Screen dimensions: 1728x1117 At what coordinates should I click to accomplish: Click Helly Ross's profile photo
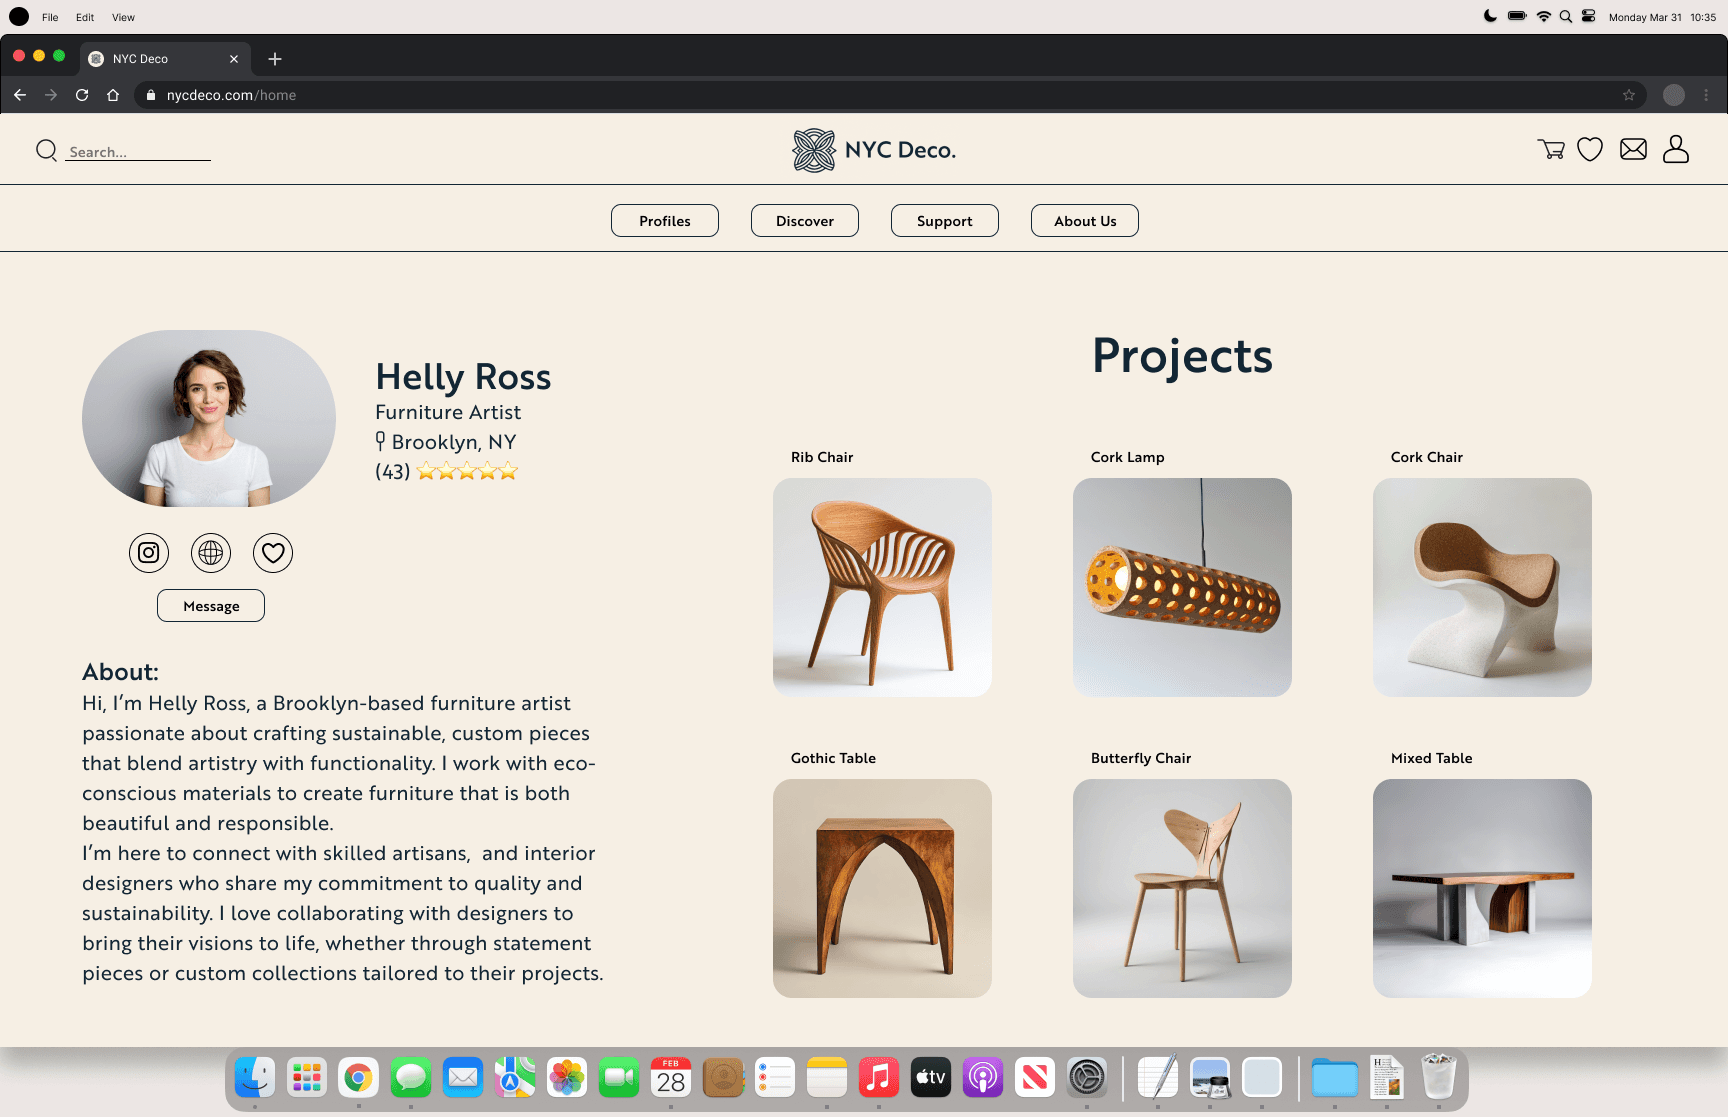[209, 418]
